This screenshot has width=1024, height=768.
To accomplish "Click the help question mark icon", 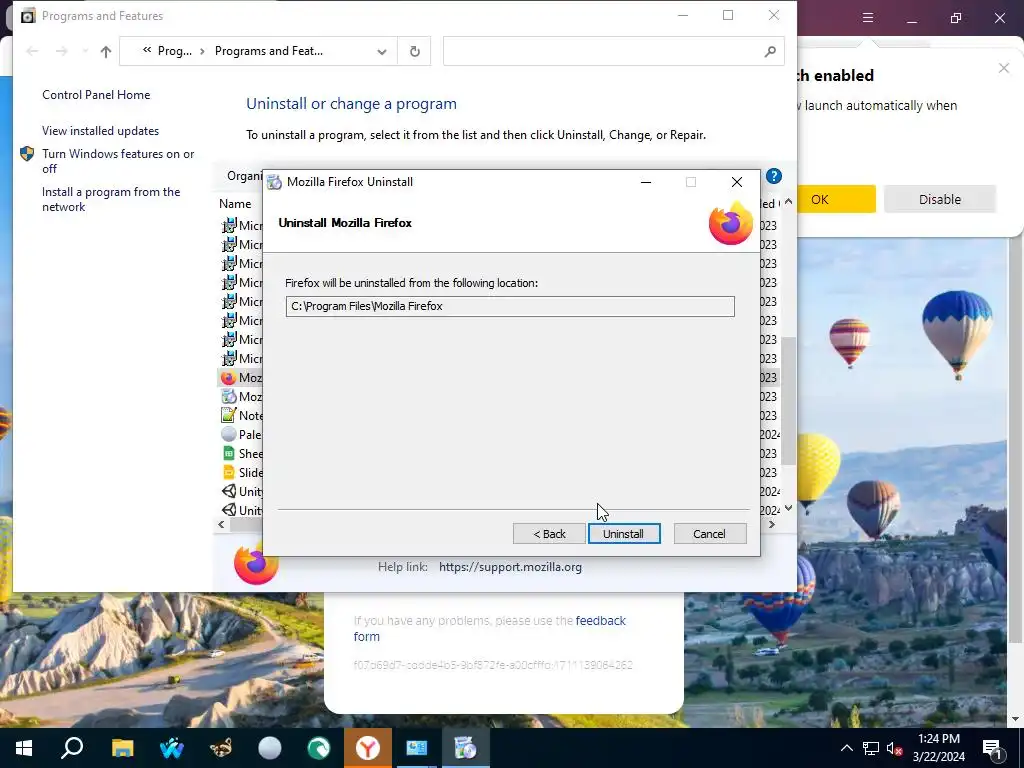I will (774, 176).
